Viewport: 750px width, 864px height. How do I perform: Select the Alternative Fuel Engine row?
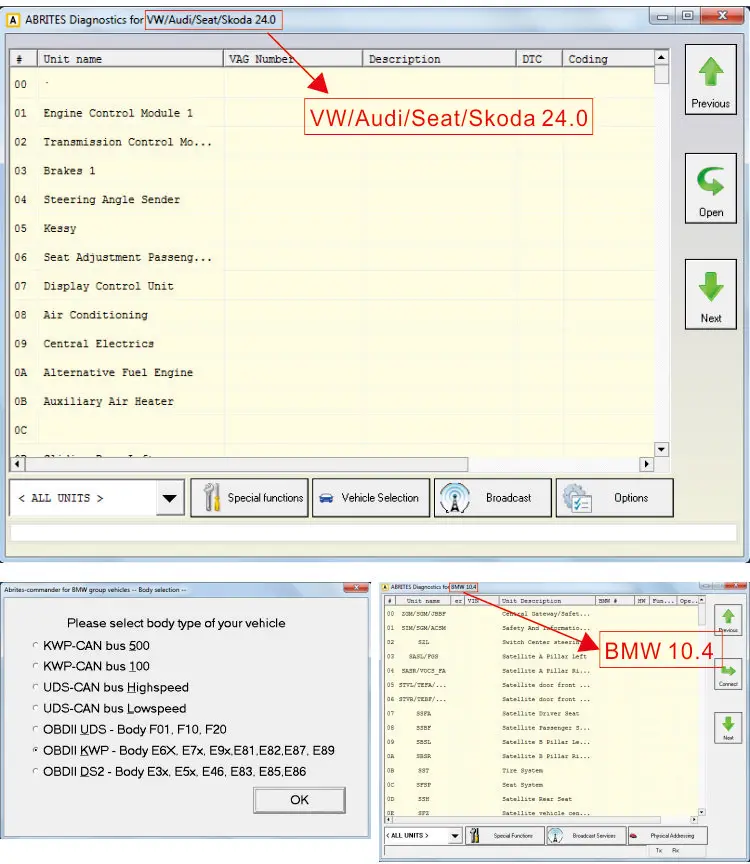pos(332,372)
